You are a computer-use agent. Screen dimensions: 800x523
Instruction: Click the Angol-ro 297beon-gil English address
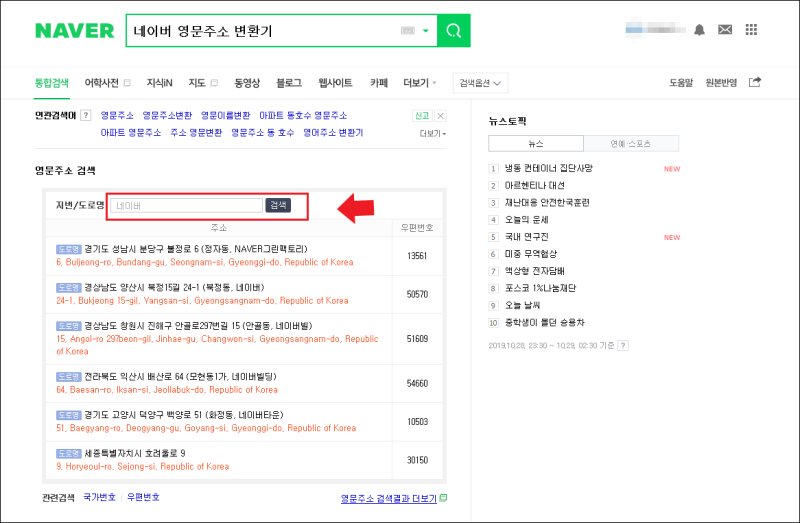(x=217, y=345)
